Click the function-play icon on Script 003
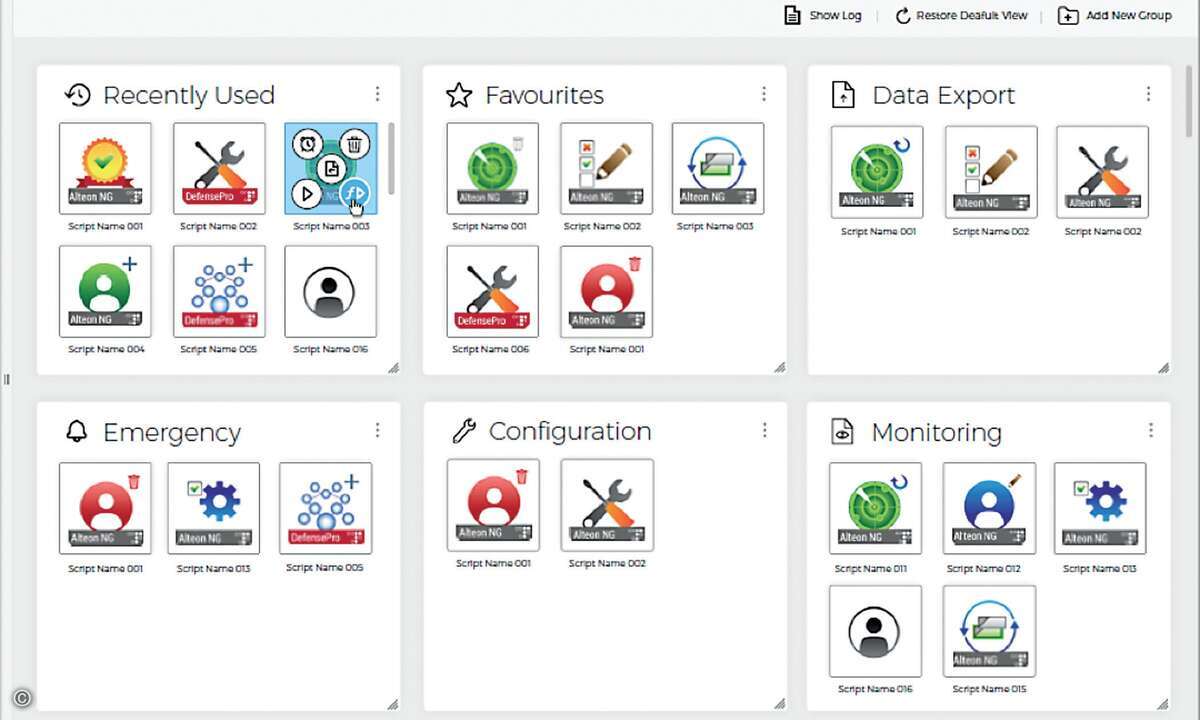This screenshot has height=720, width=1200. (x=355, y=192)
